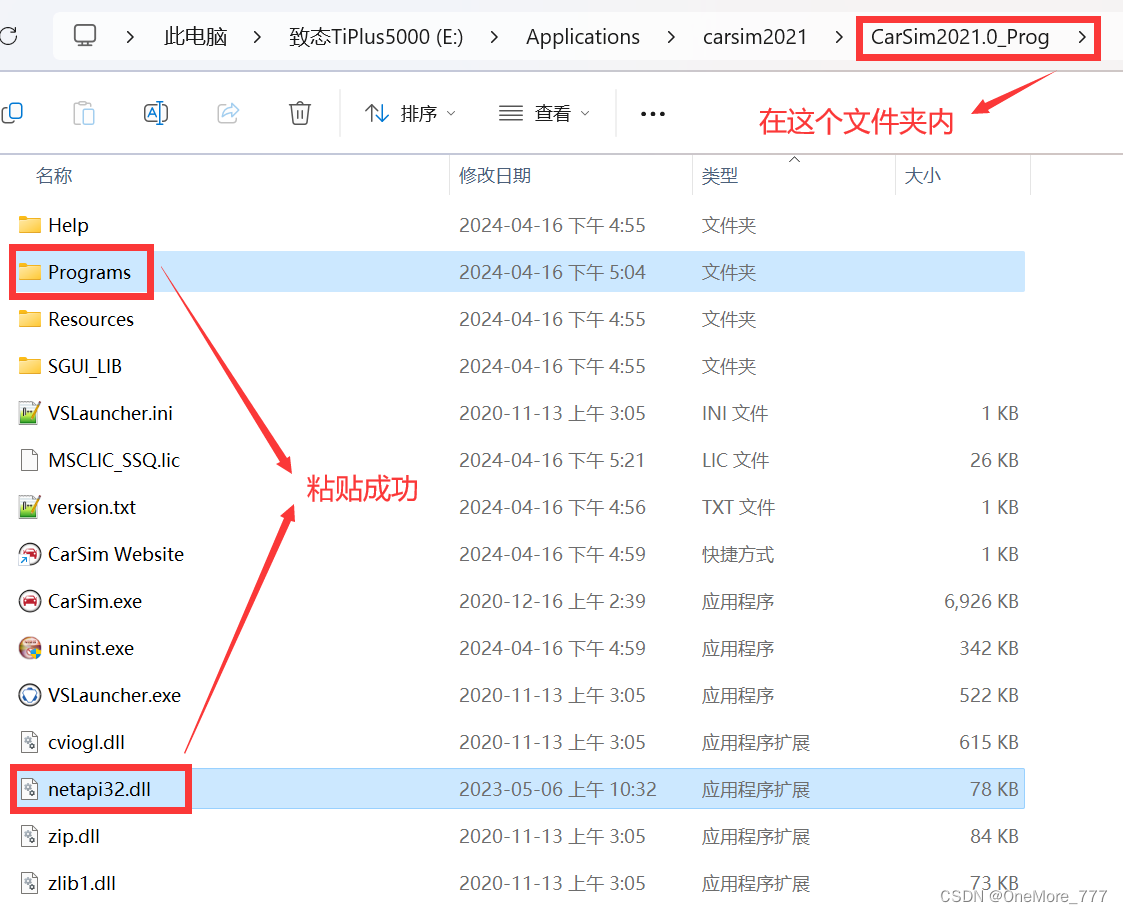The width and height of the screenshot is (1123, 914).
Task: Click the paste clipboard icon in toolbar
Action: pos(84,113)
